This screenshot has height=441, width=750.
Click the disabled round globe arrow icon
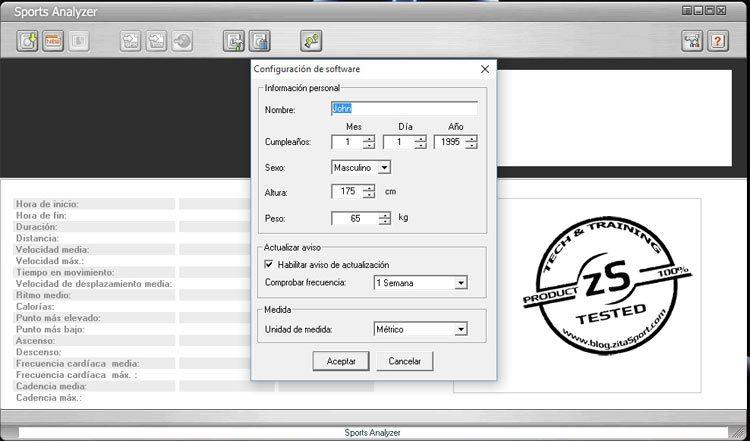[182, 41]
